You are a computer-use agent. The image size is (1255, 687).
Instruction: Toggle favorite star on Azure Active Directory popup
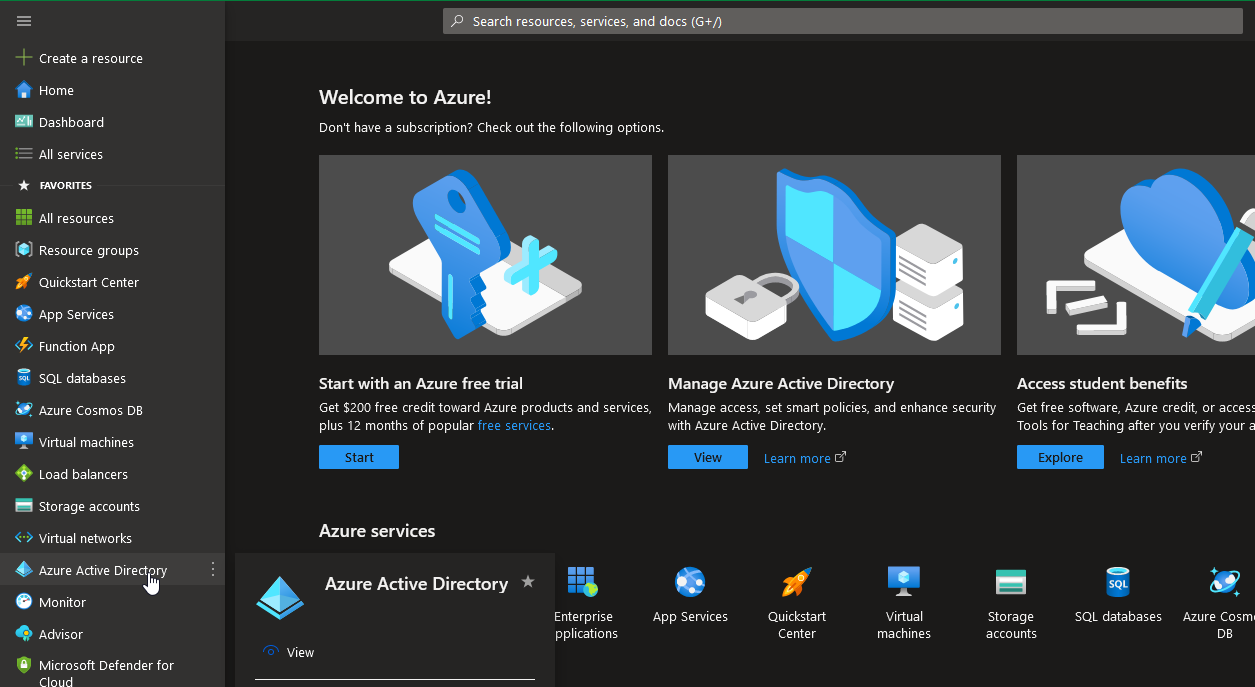528,582
